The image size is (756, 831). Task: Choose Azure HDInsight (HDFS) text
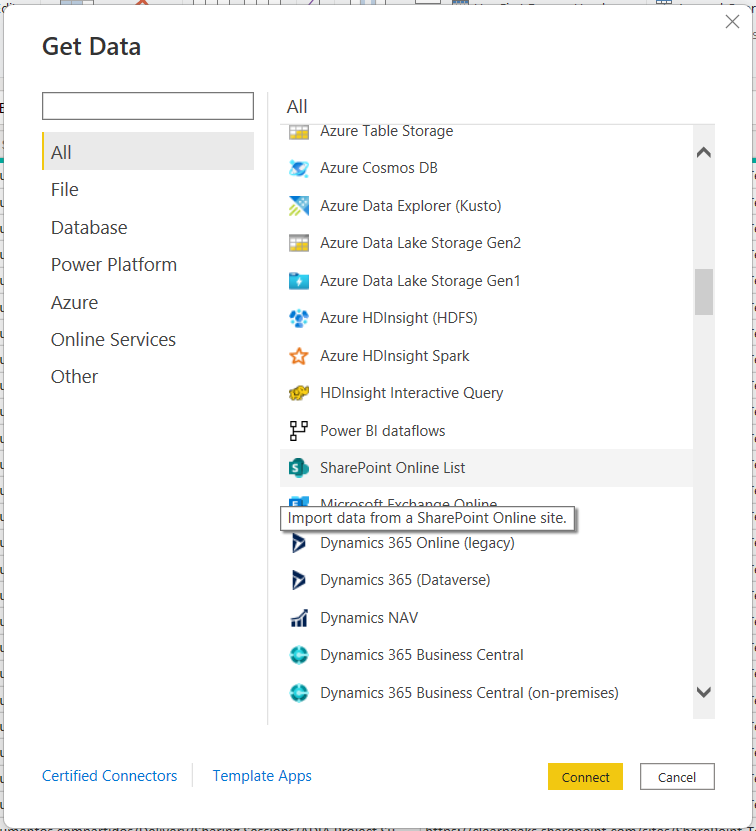399,318
